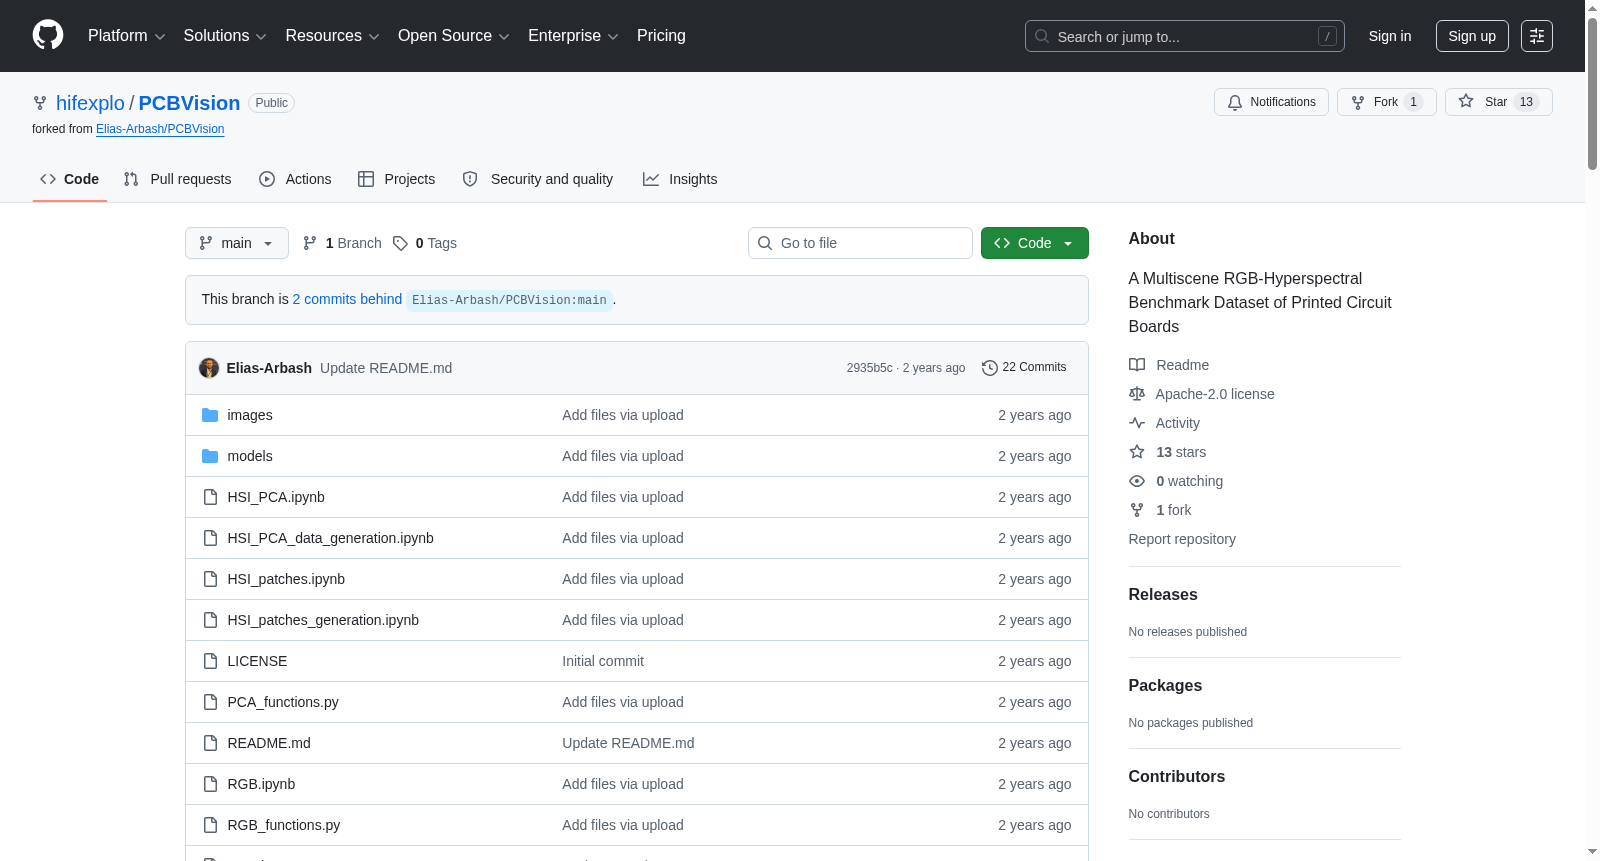Click the PCA_functions.py file icon
The width and height of the screenshot is (1600, 861).
210,702
